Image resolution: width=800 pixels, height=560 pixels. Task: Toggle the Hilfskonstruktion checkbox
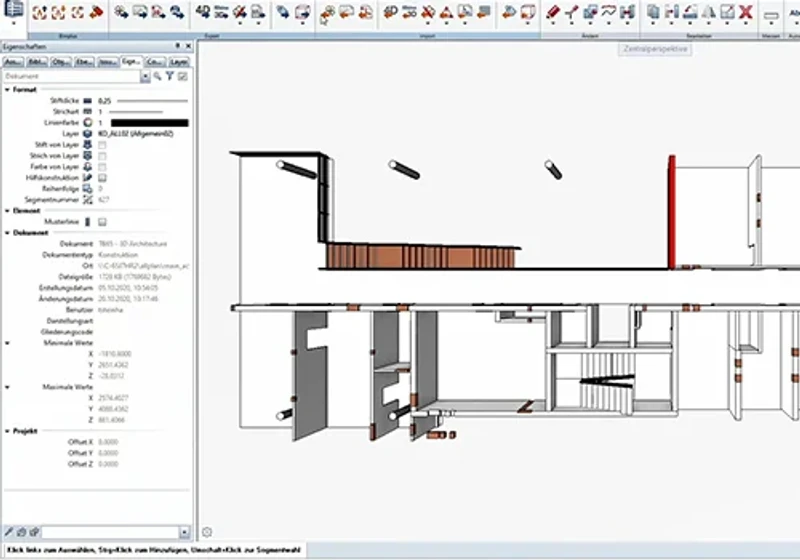102,178
